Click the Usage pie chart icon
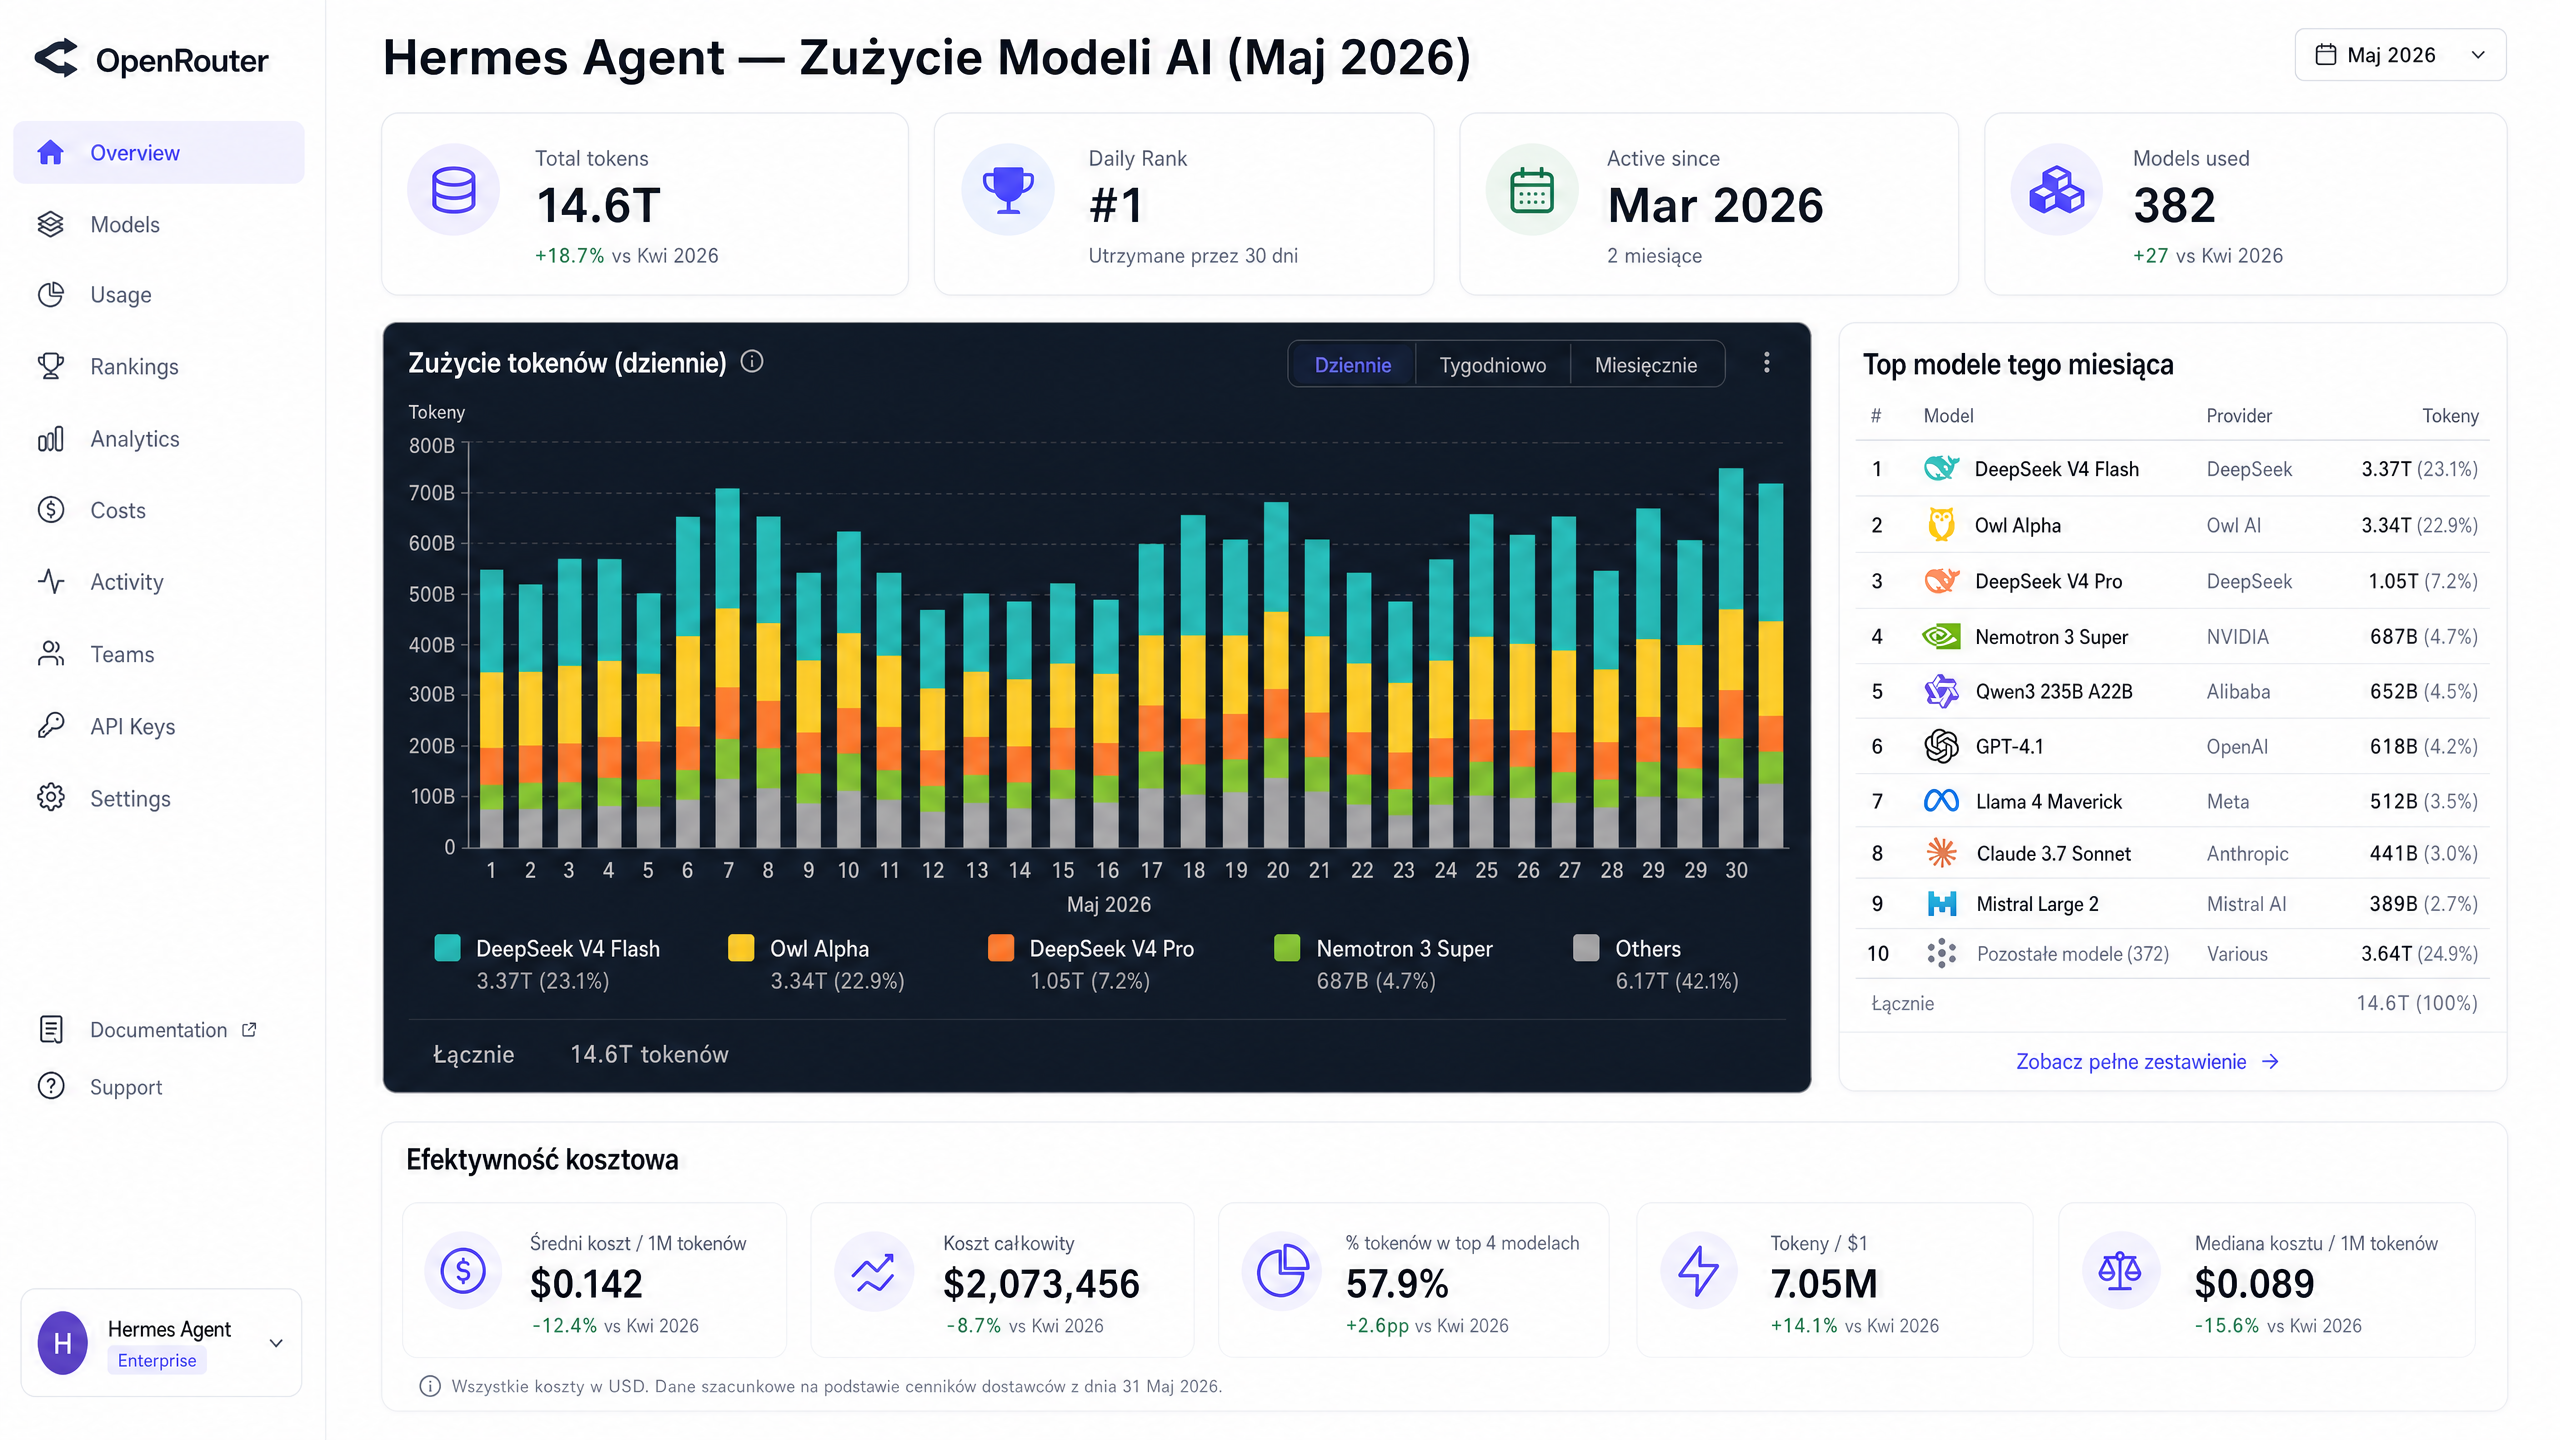This screenshot has height=1440, width=2560. point(50,294)
